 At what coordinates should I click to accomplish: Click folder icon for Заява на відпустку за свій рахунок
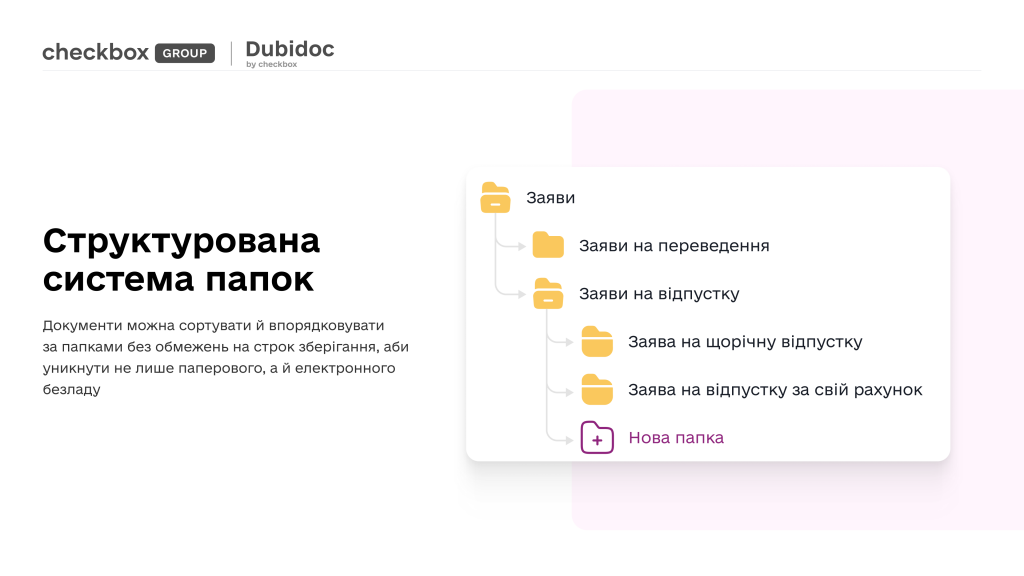pos(597,390)
